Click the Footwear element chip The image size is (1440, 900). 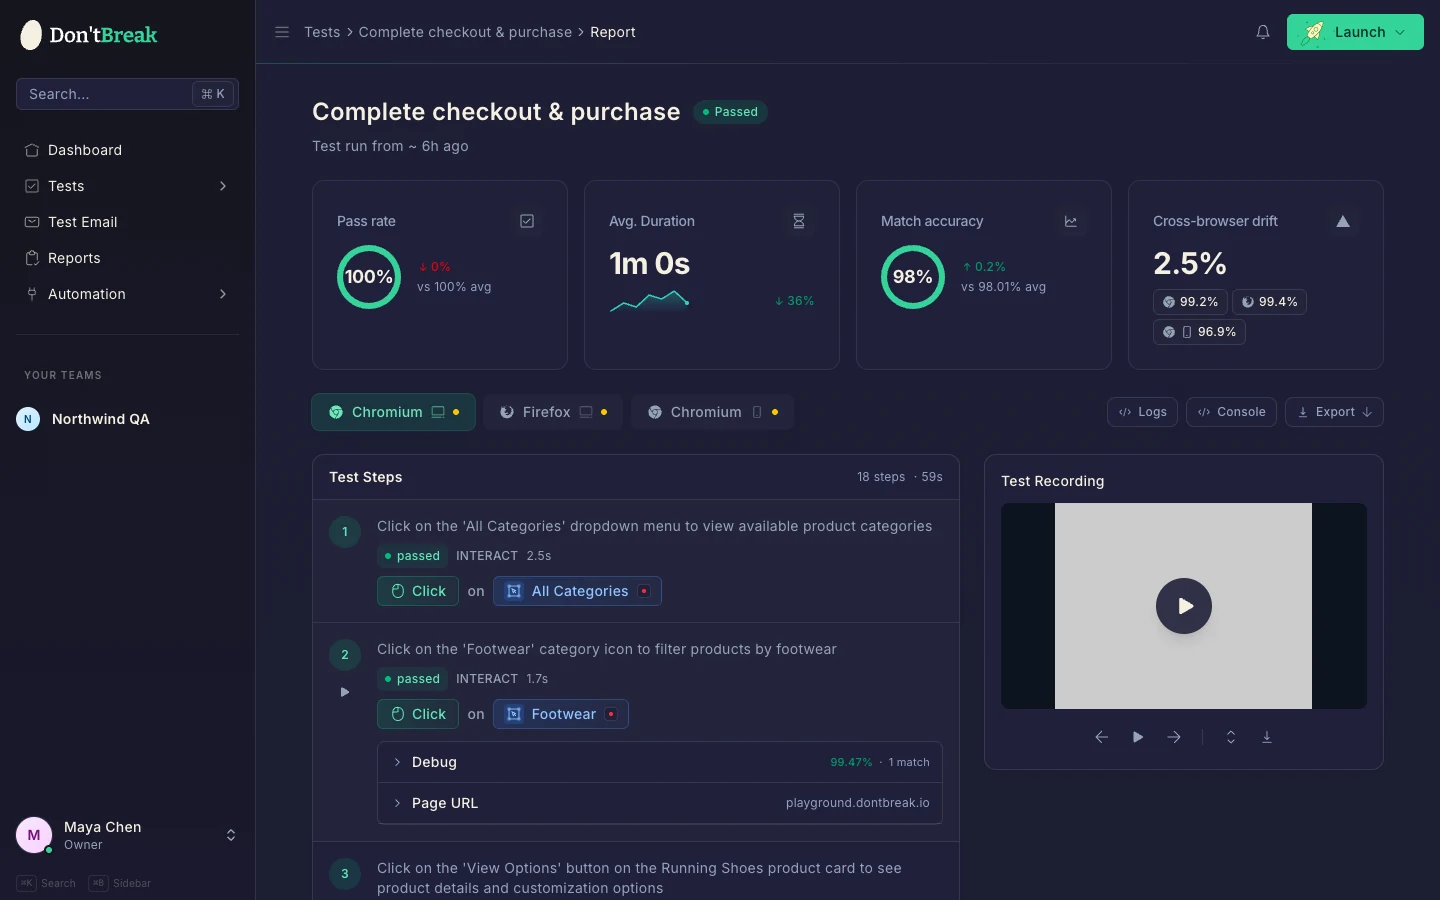[561, 714]
